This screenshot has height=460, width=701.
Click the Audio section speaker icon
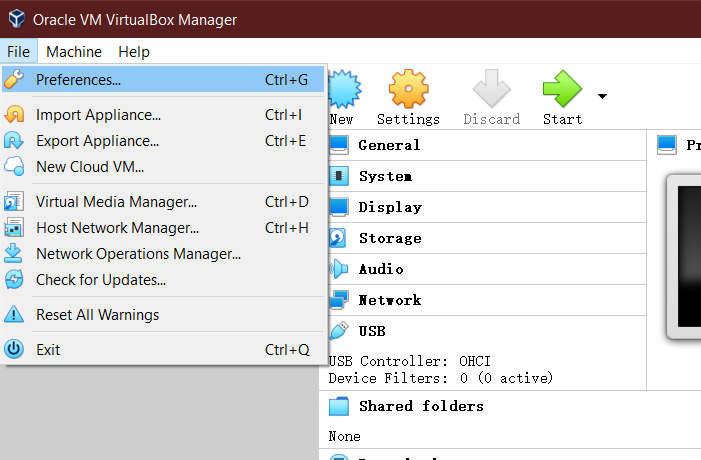click(x=339, y=269)
